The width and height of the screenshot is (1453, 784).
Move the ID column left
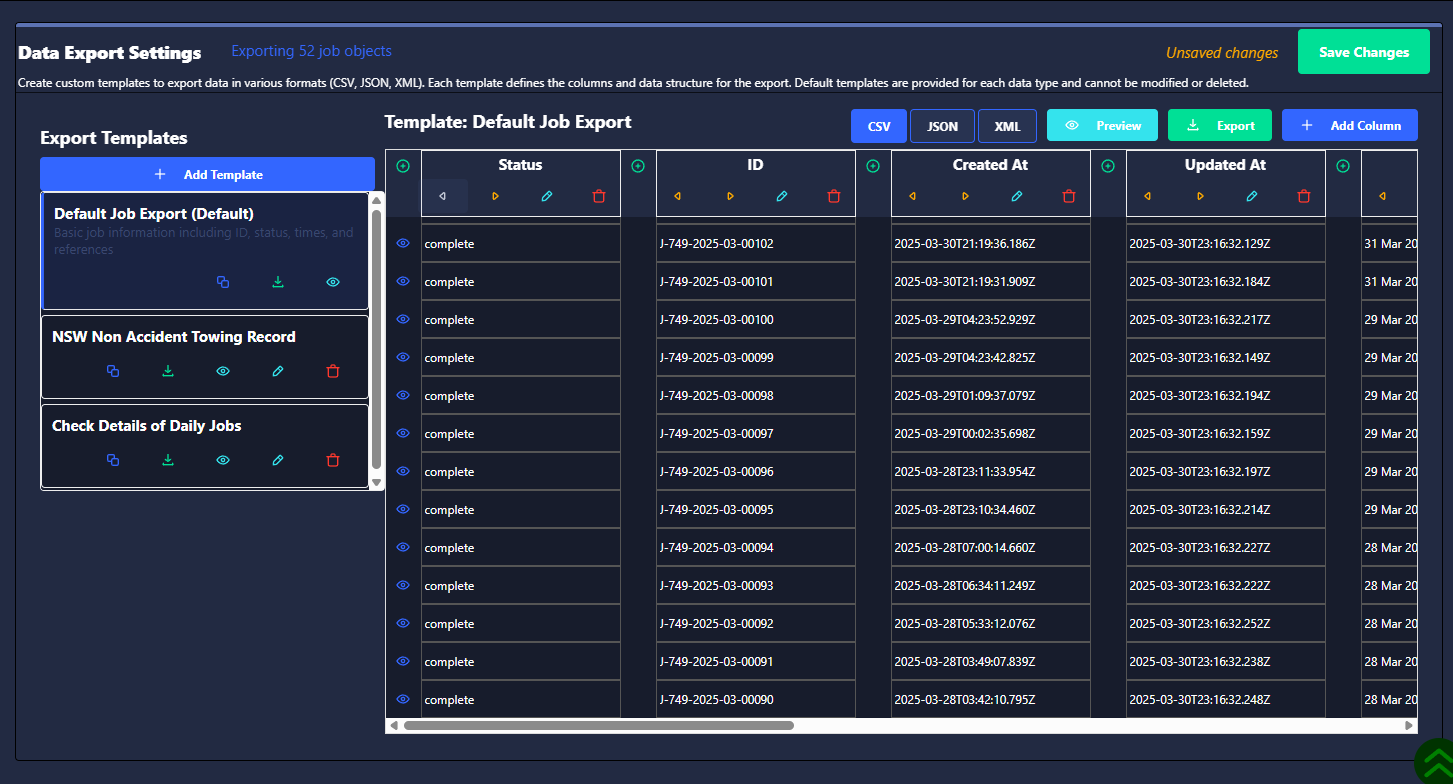[678, 196]
